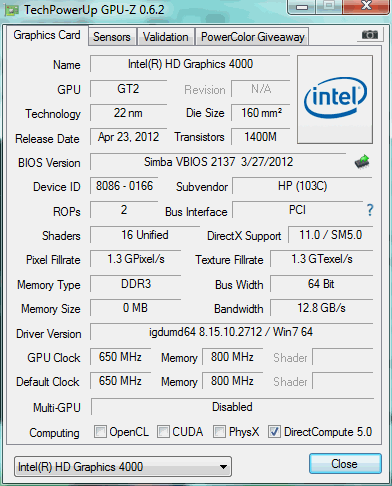This screenshot has height=486, width=392.
Task: Click the BIOS Version text field
Action: pyautogui.click(x=218, y=162)
